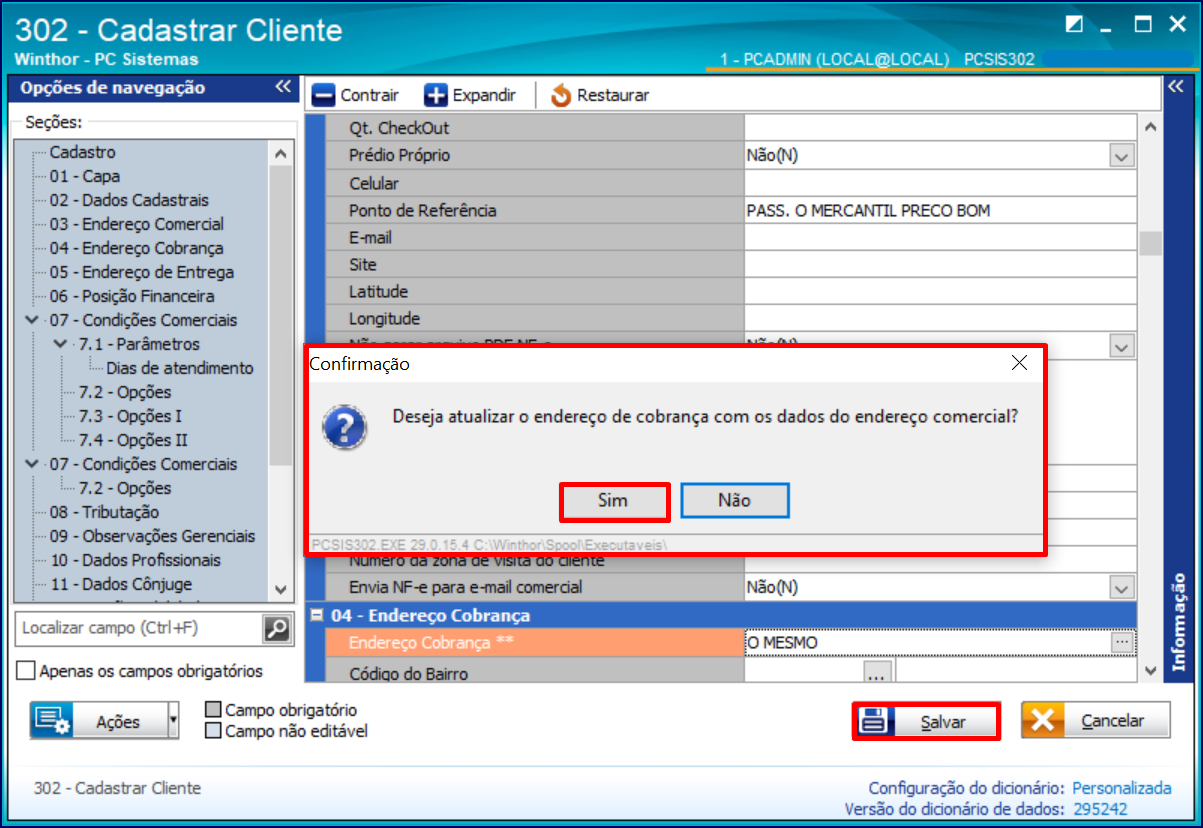Click the Longitude input field

940,319
